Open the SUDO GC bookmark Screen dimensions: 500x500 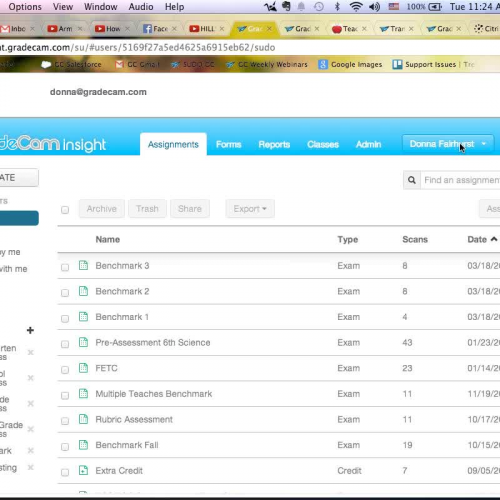[x=193, y=64]
